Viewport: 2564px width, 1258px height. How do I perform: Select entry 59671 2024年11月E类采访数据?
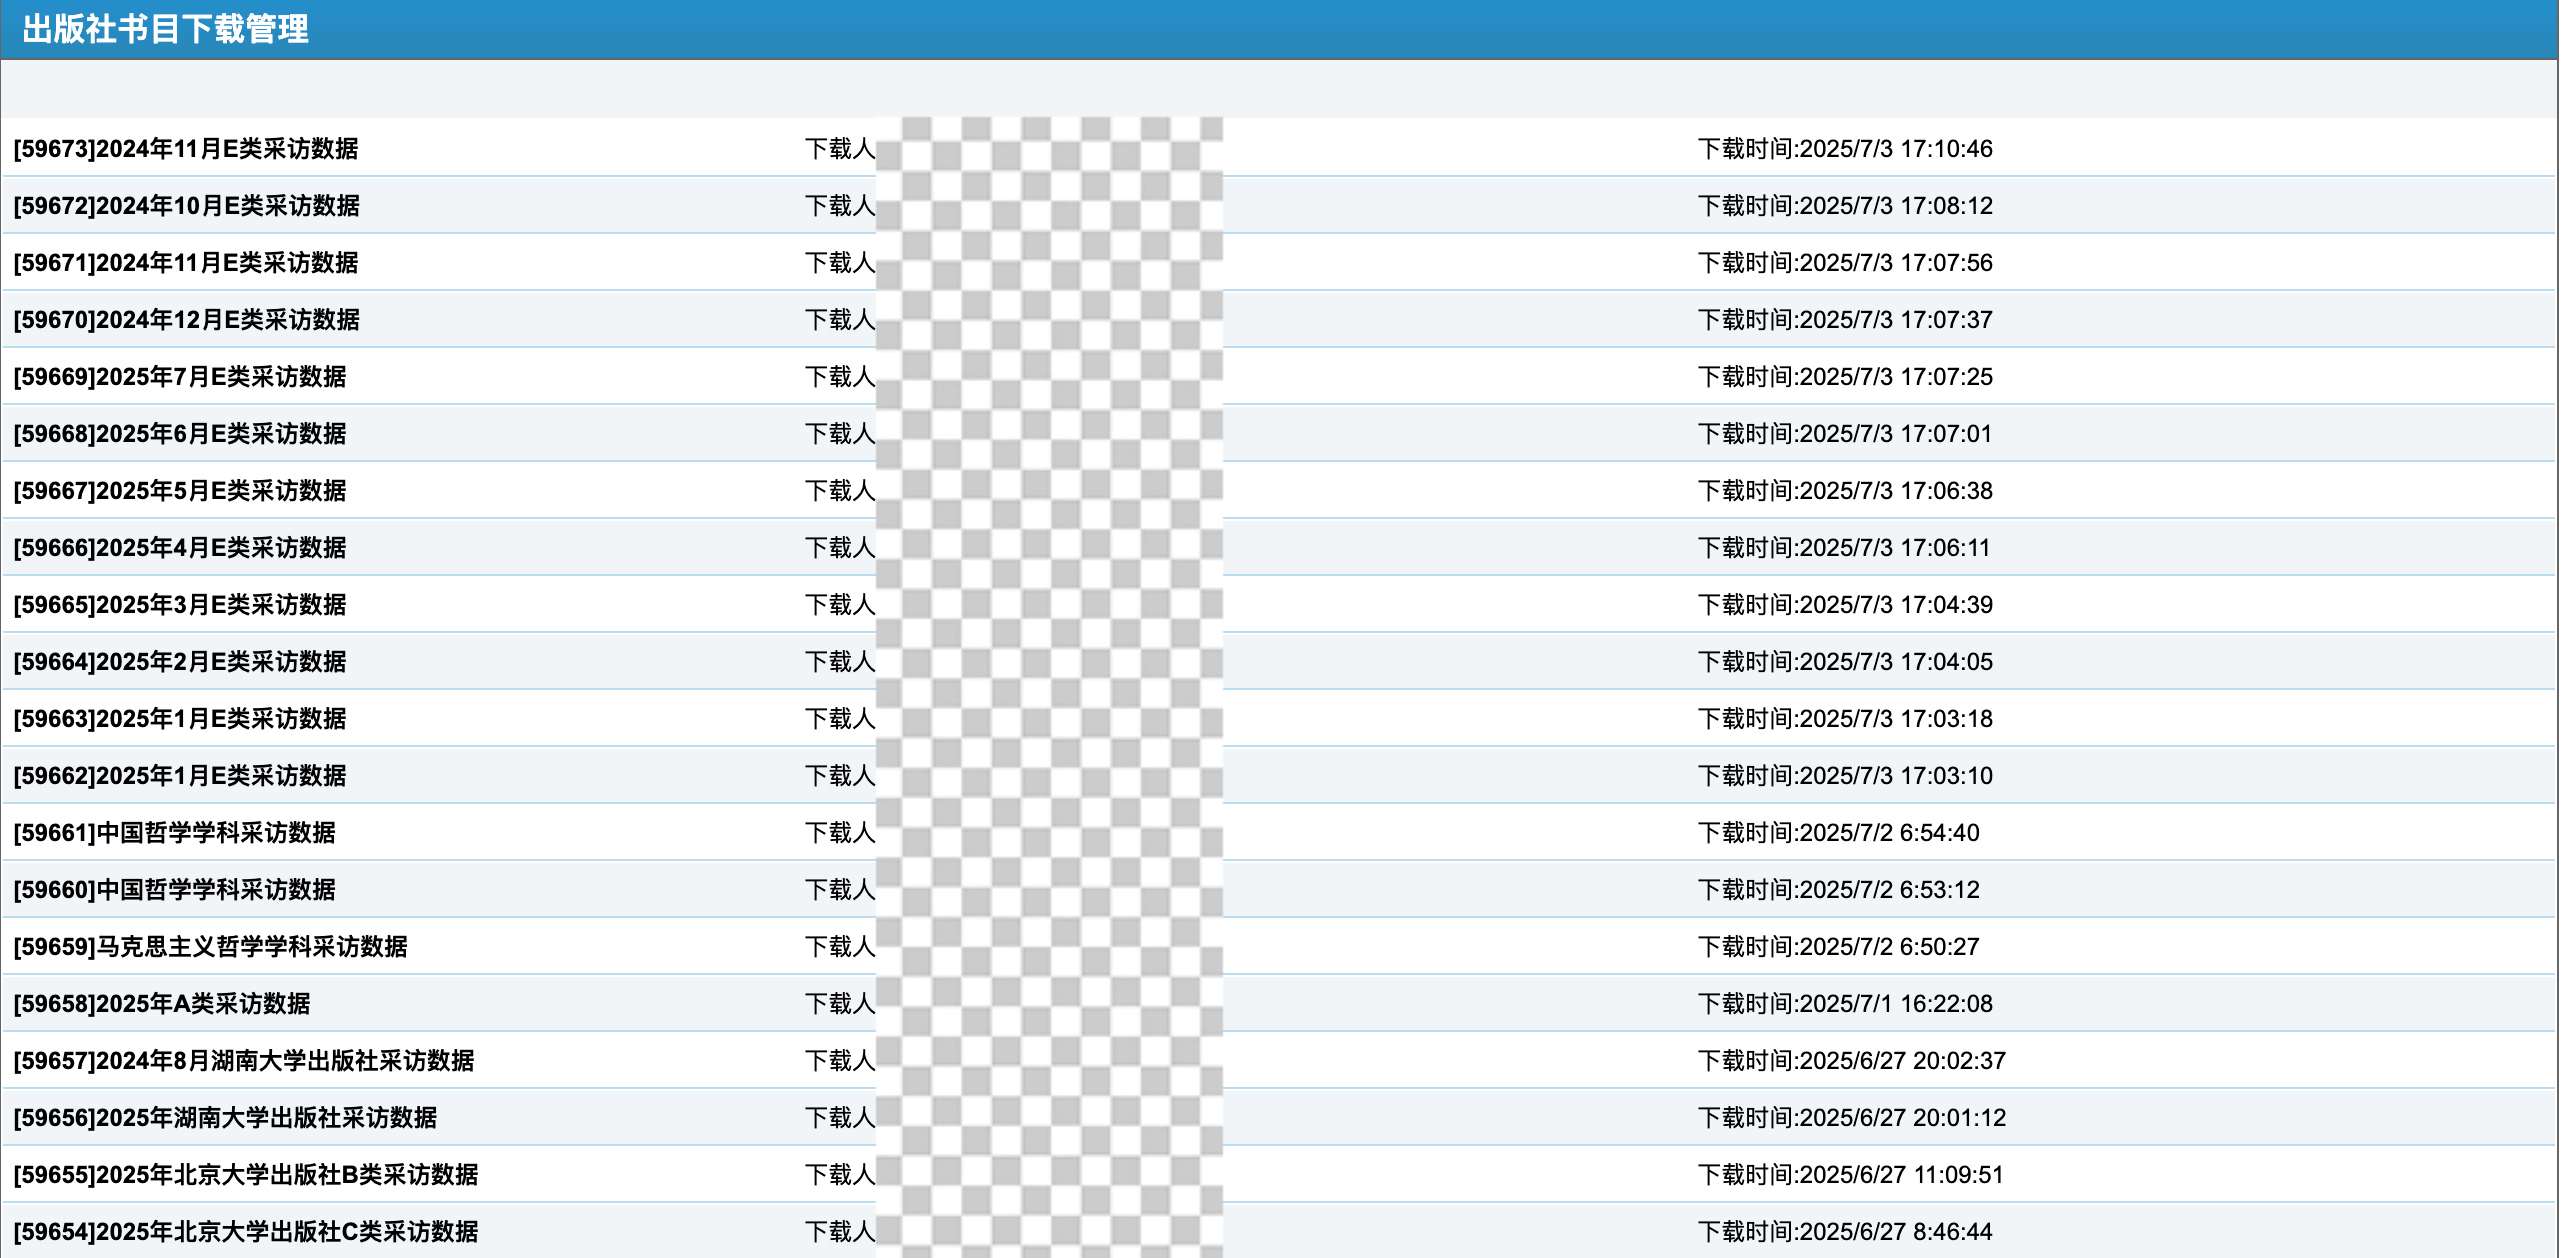click(x=186, y=263)
